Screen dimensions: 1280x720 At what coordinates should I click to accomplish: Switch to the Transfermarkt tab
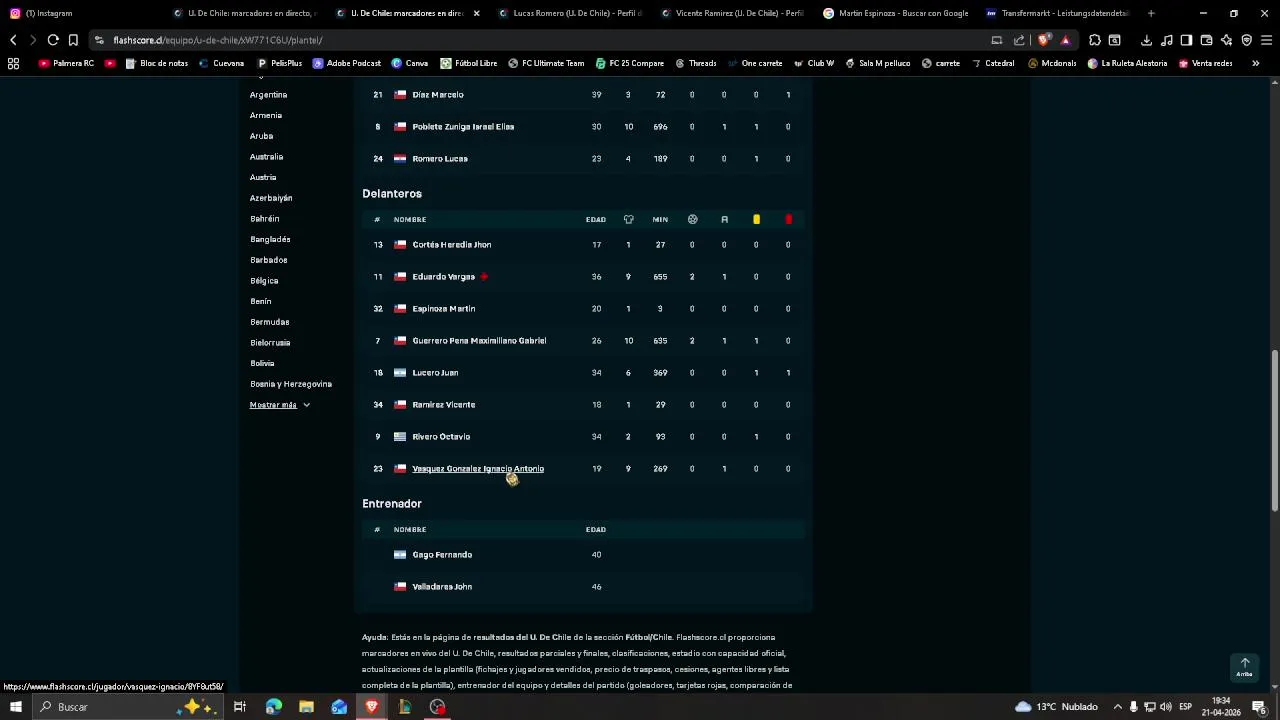click(x=1058, y=13)
